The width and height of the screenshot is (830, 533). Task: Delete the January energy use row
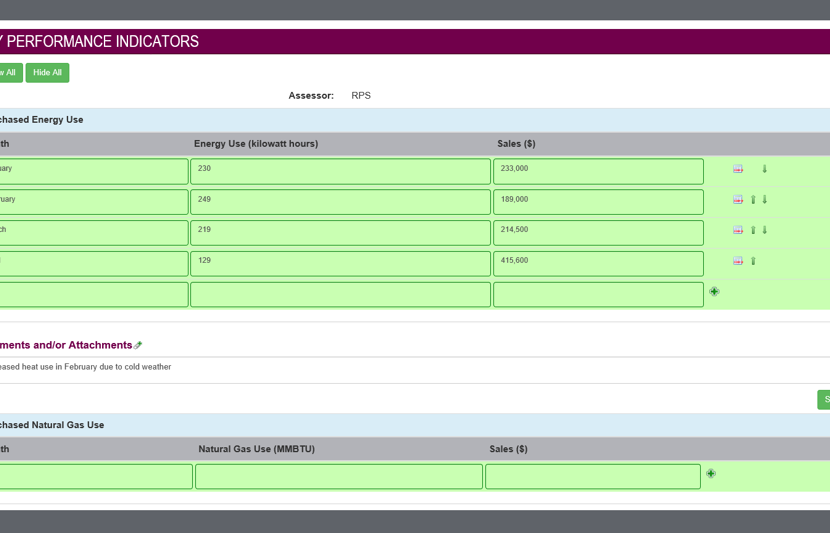click(x=738, y=170)
